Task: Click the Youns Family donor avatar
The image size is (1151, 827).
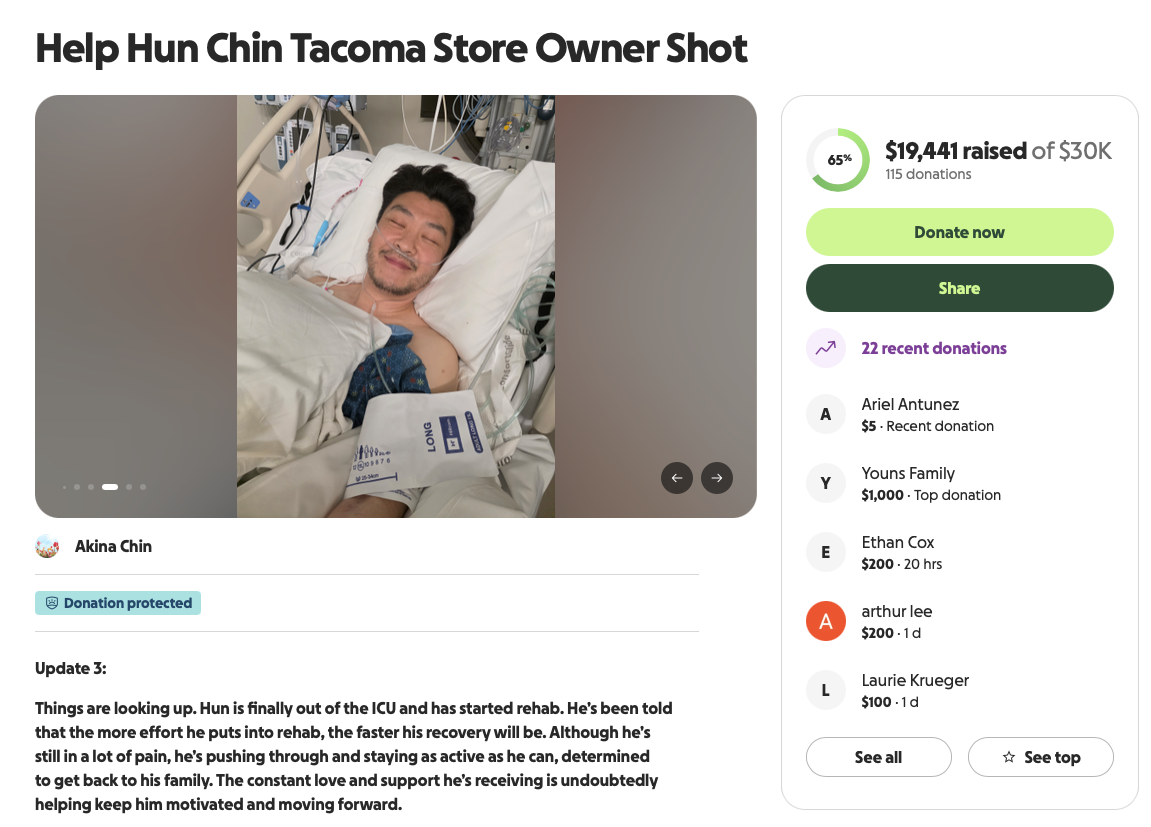Action: [x=826, y=483]
